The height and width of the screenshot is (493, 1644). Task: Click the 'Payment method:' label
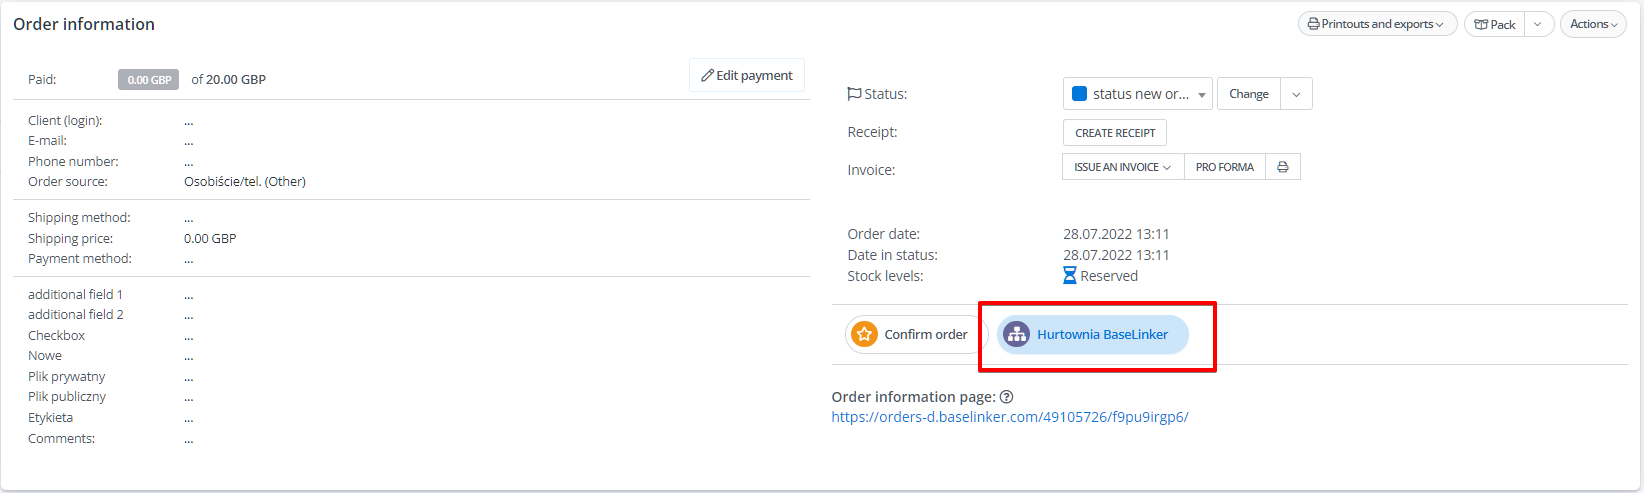coord(80,259)
